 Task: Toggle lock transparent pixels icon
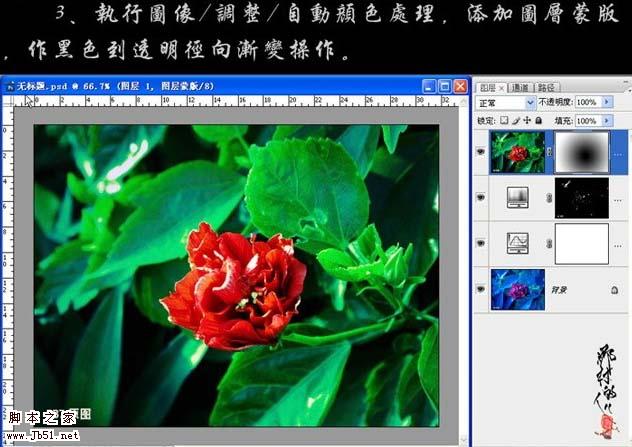coord(504,120)
